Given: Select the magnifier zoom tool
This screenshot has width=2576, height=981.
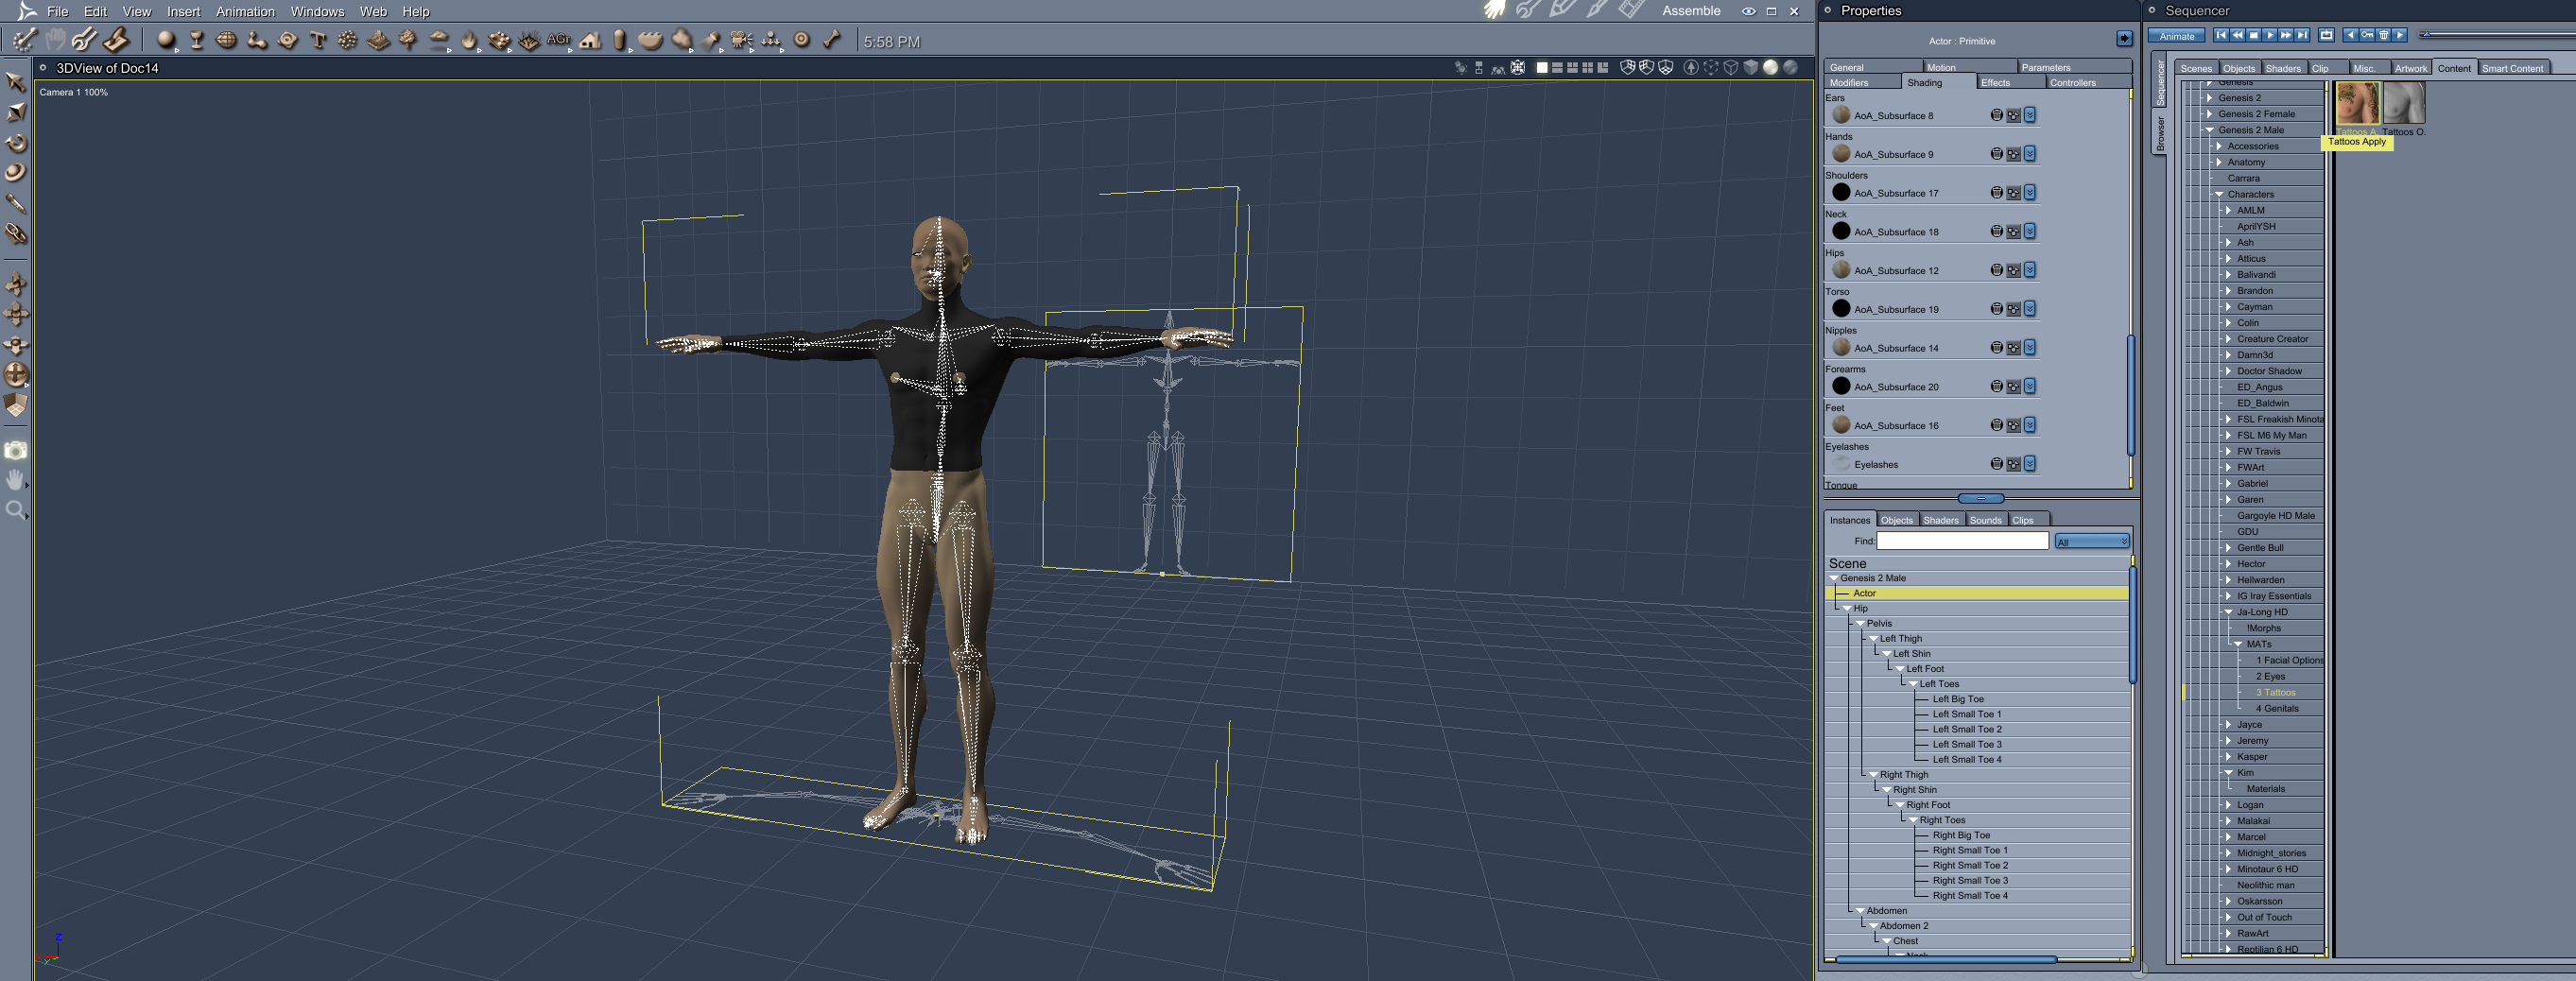Looking at the screenshot, I should [16, 511].
